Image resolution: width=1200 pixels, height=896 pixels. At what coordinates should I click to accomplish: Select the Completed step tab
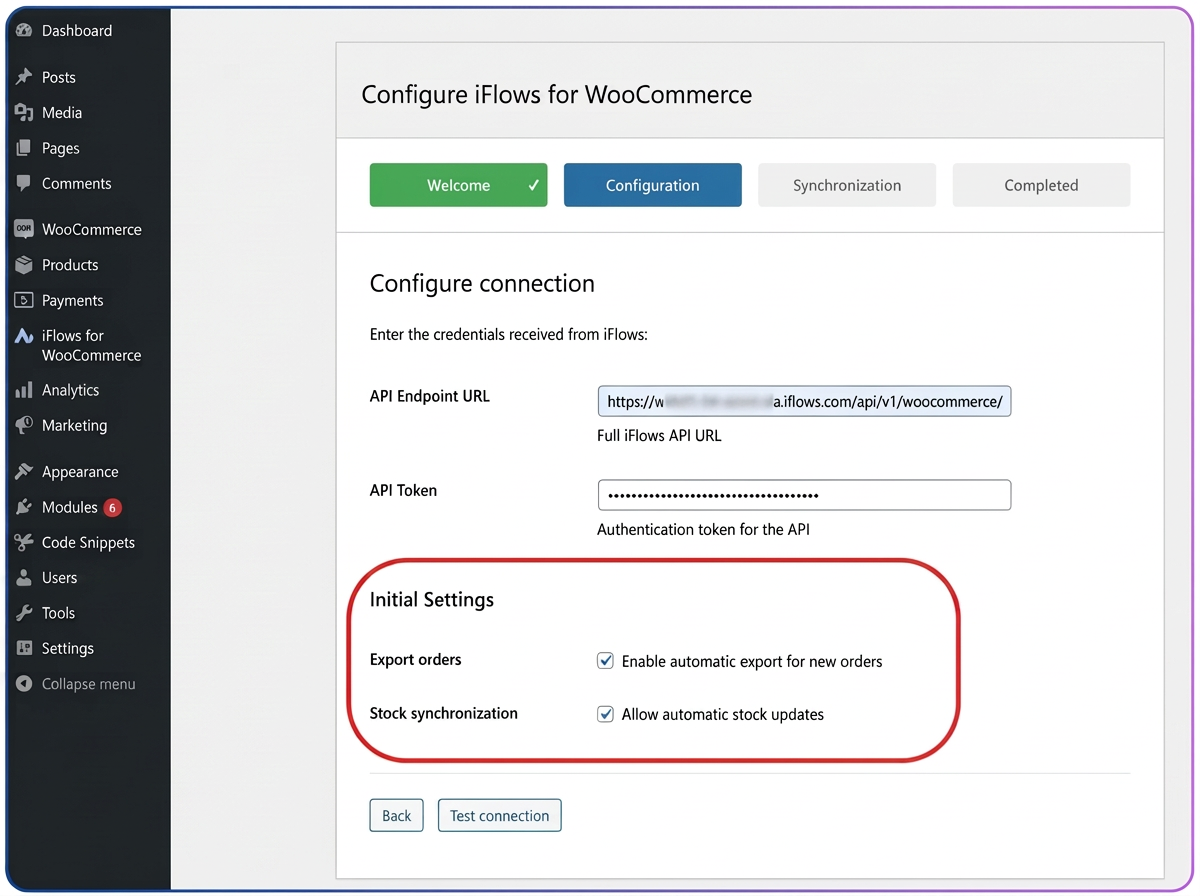1041,185
